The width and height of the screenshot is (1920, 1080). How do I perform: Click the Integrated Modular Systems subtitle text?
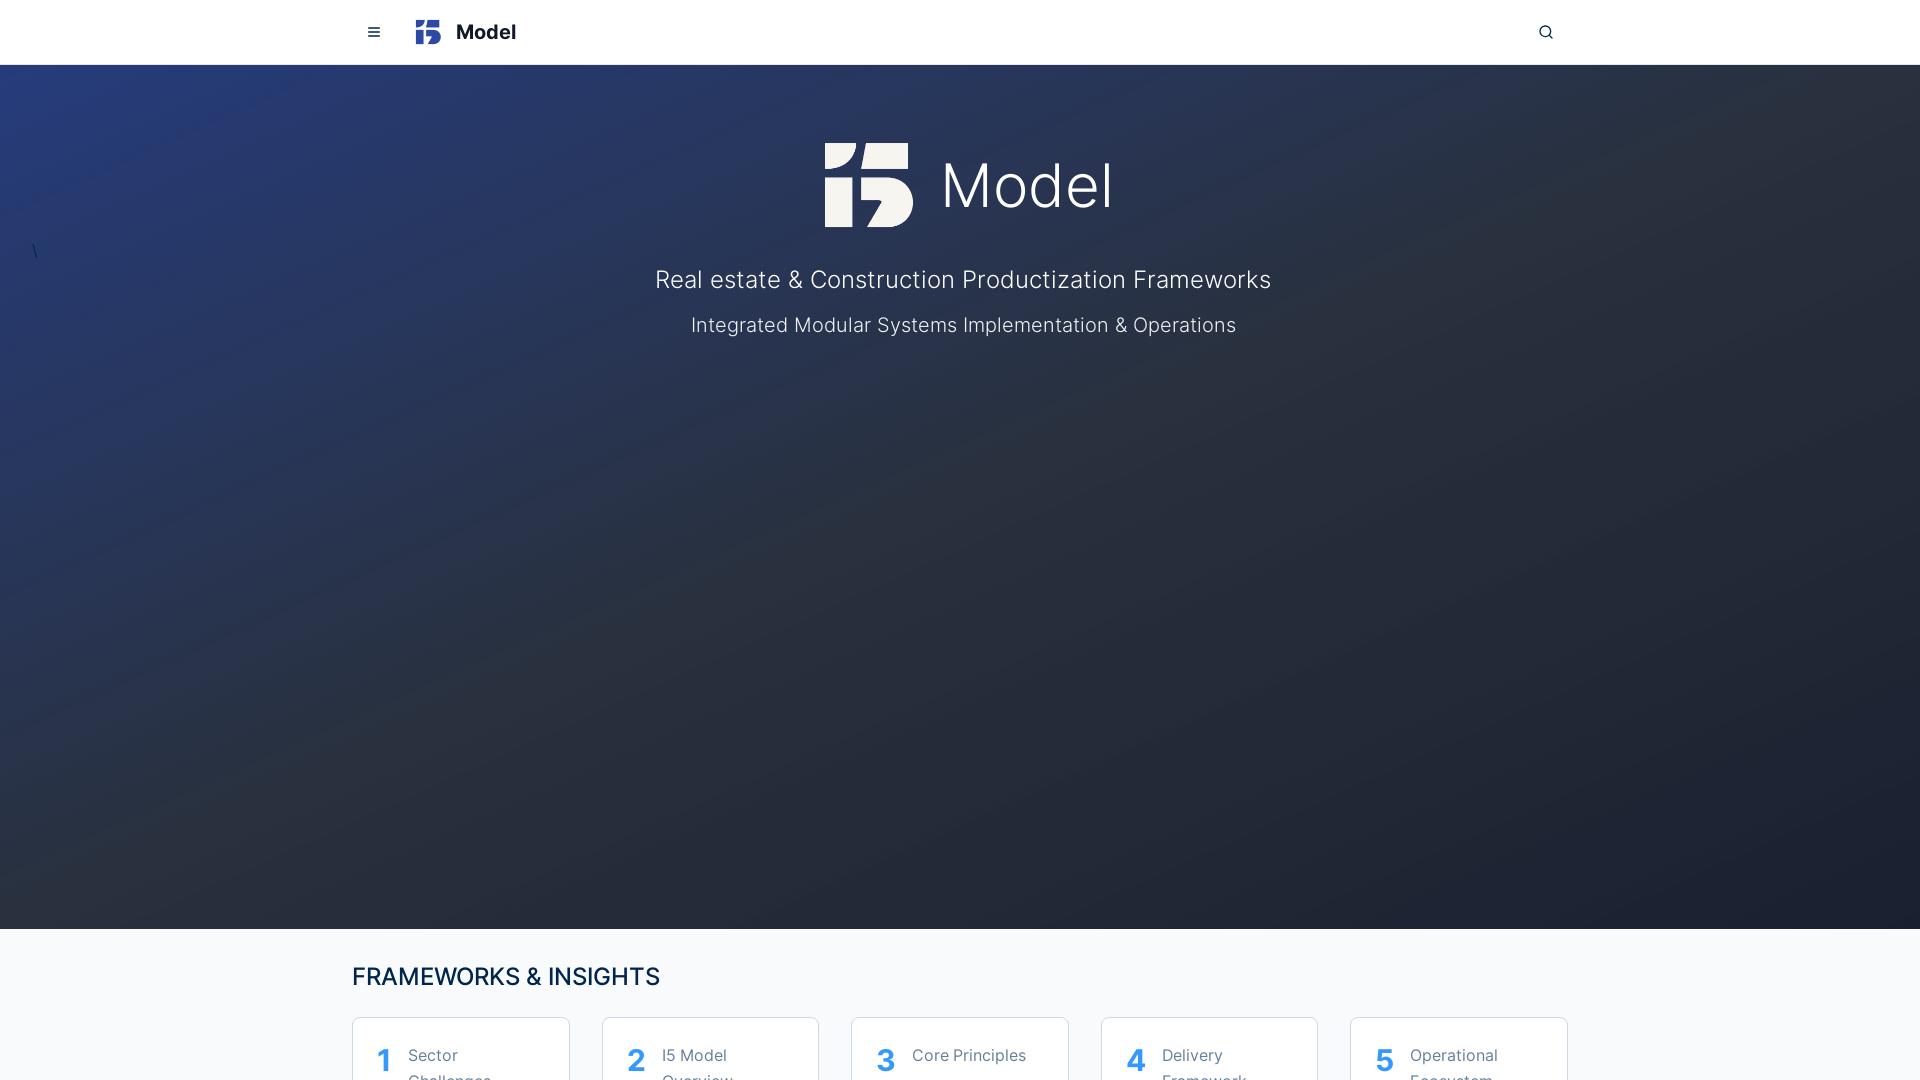point(962,325)
